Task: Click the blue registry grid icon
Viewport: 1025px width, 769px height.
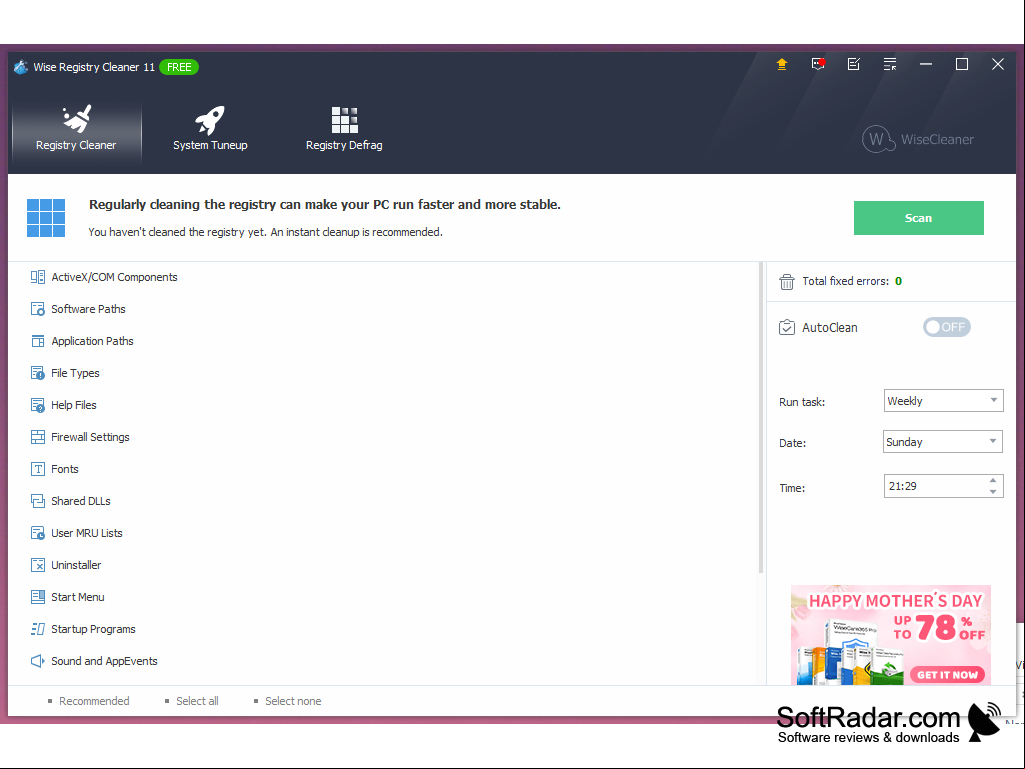Action: point(46,218)
